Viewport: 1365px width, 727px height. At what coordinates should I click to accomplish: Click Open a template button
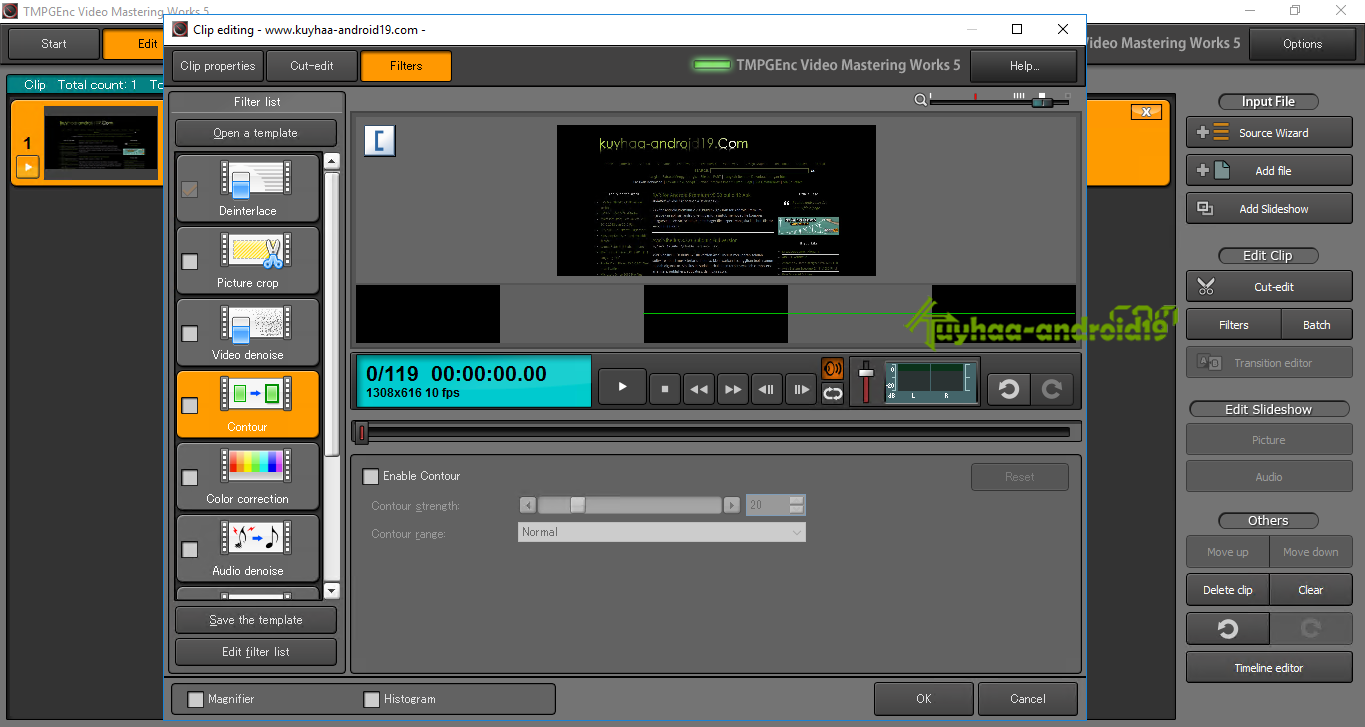click(x=255, y=133)
